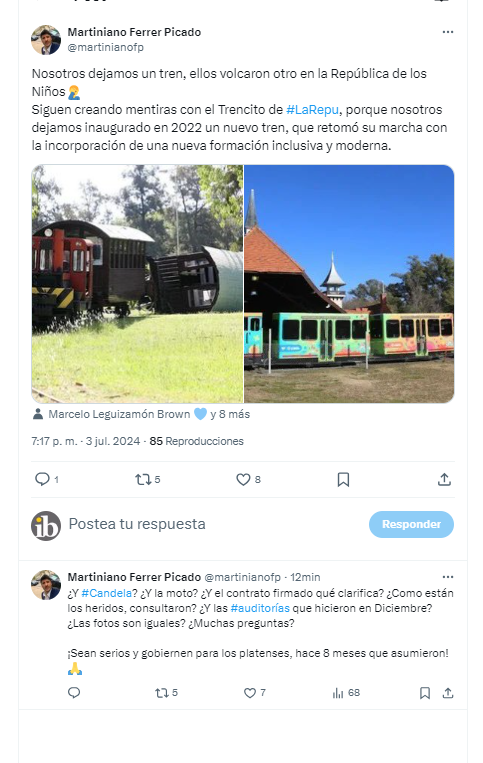Bookmark the main post
The image size is (483, 763).
[x=343, y=480]
